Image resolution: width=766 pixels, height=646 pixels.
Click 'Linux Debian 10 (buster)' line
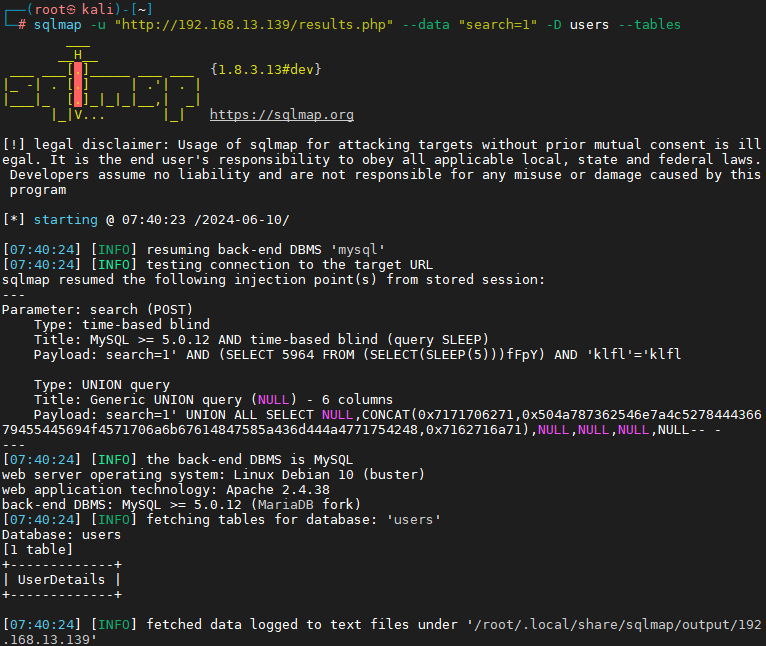coord(213,475)
